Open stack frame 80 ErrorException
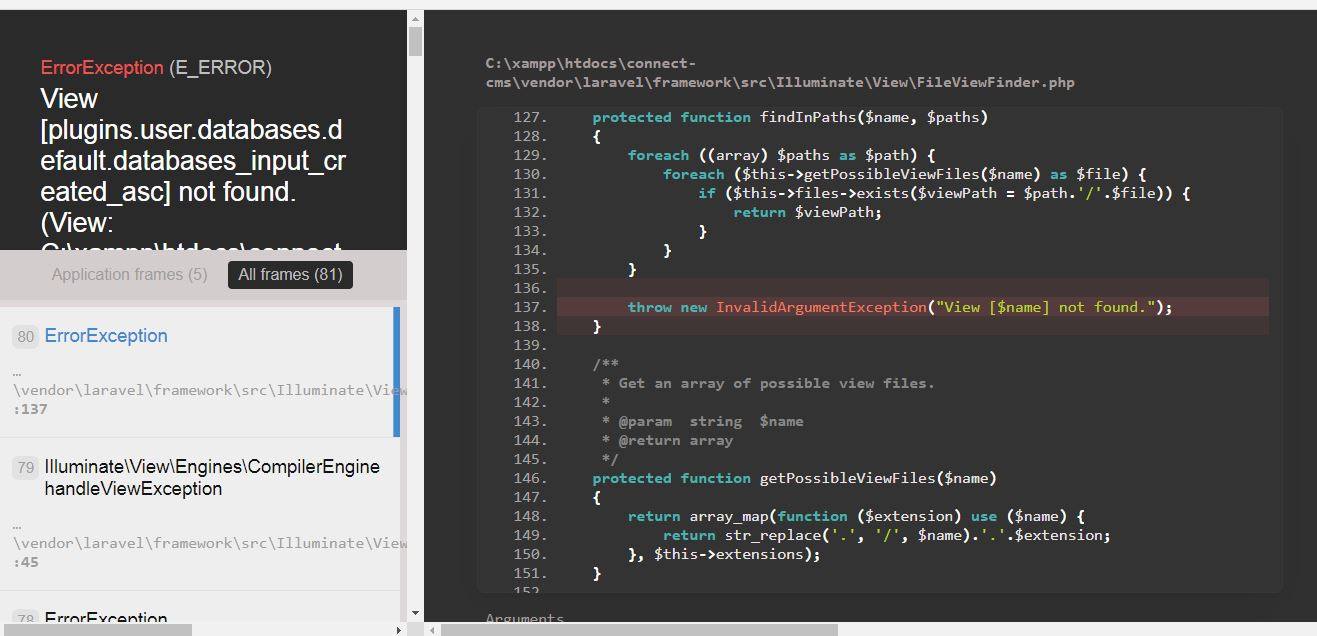 (105, 335)
